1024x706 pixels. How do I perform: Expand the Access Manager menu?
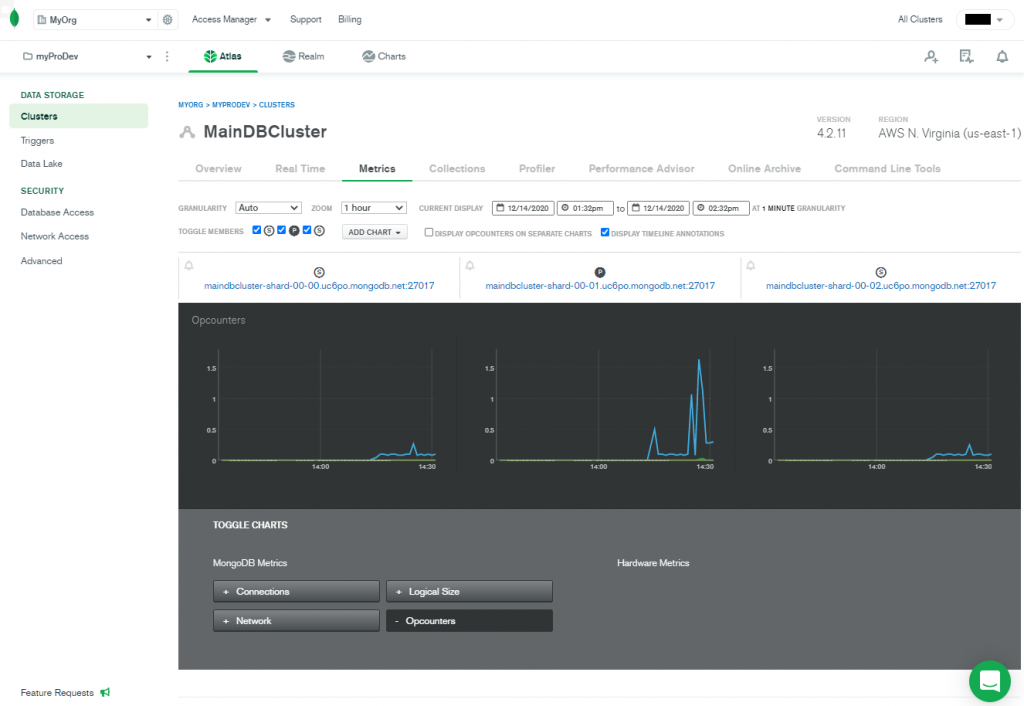pyautogui.click(x=231, y=20)
